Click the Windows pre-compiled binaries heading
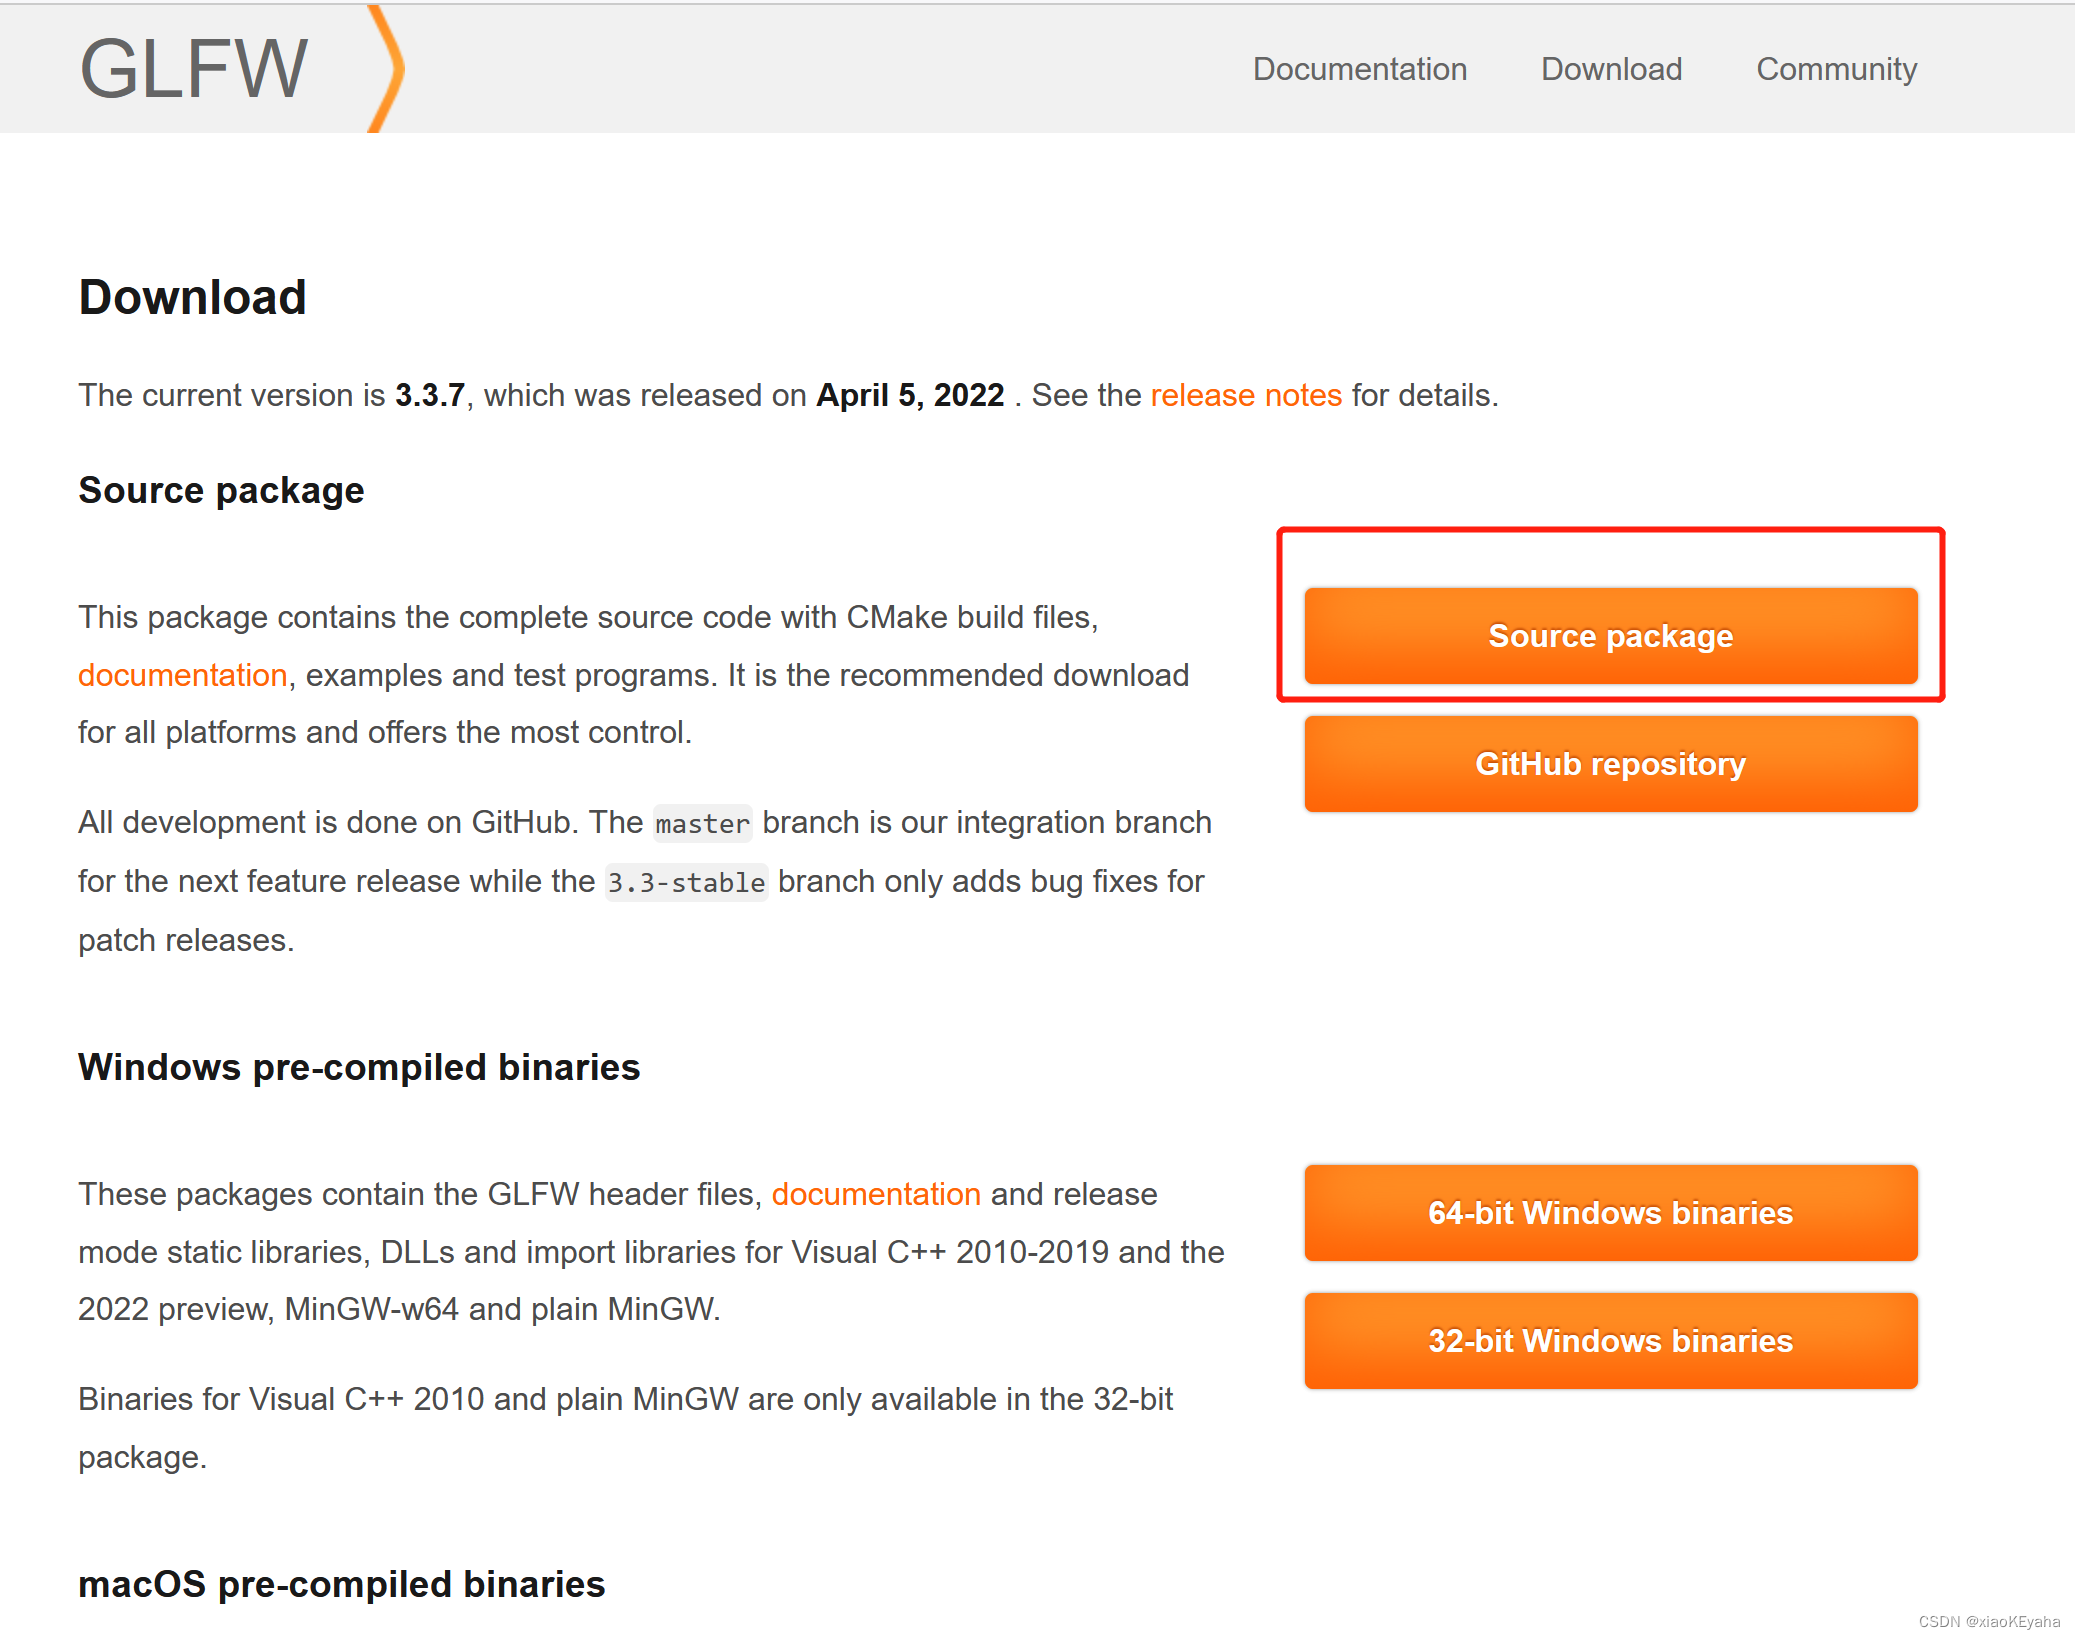 [358, 1067]
